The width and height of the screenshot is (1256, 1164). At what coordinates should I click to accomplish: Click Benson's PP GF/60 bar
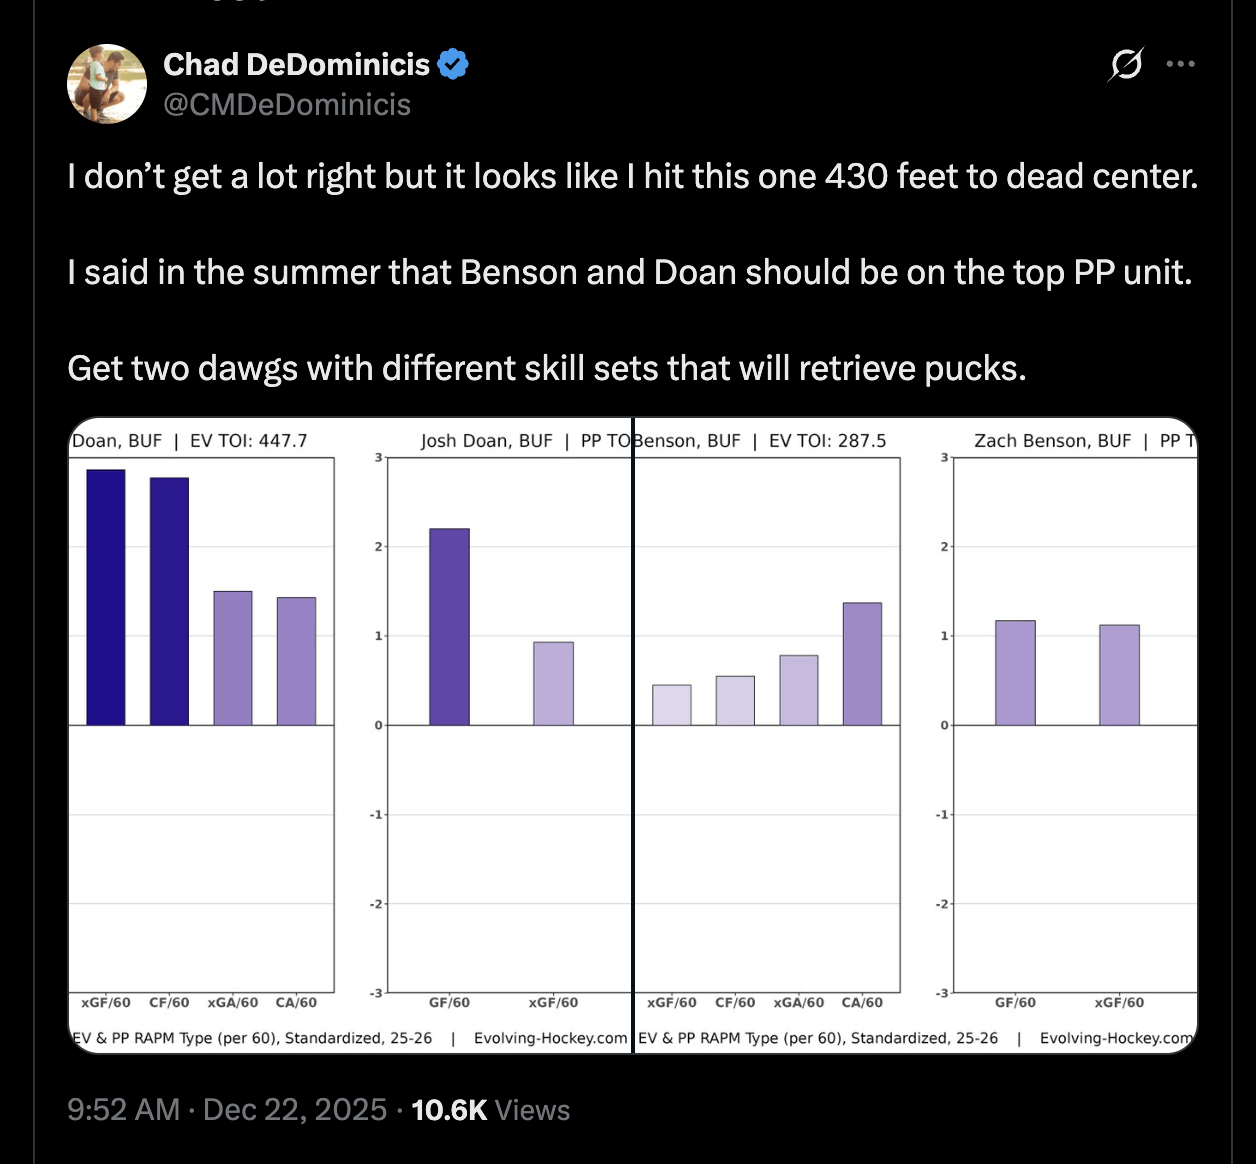point(1015,673)
